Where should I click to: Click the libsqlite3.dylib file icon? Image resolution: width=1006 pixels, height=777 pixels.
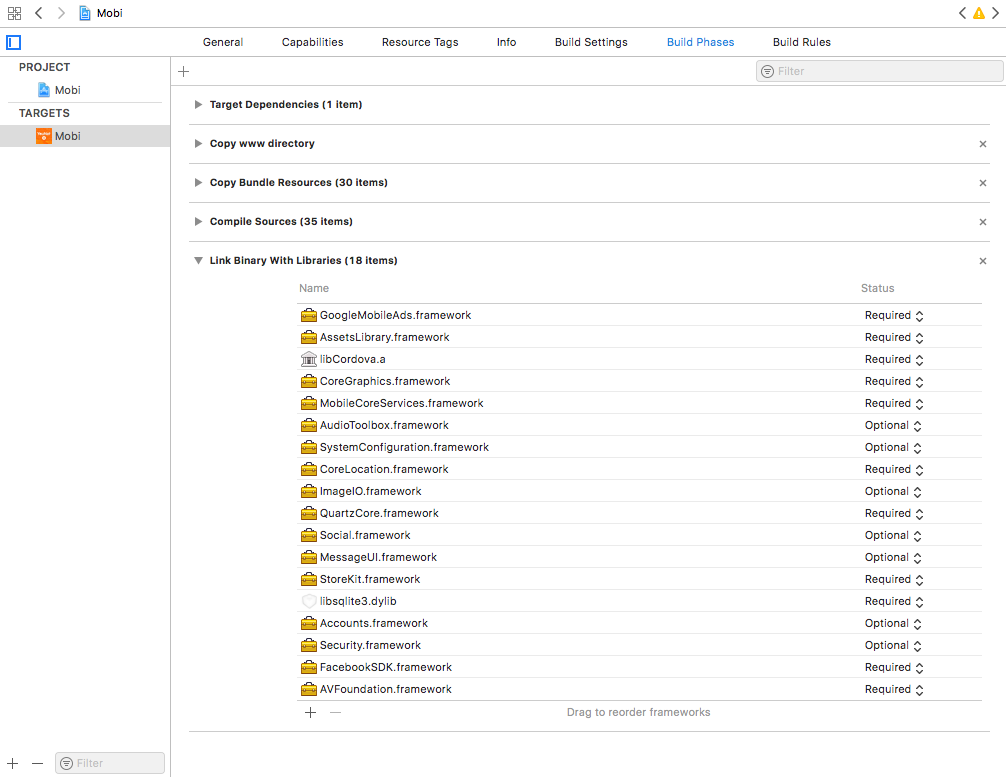pos(308,601)
